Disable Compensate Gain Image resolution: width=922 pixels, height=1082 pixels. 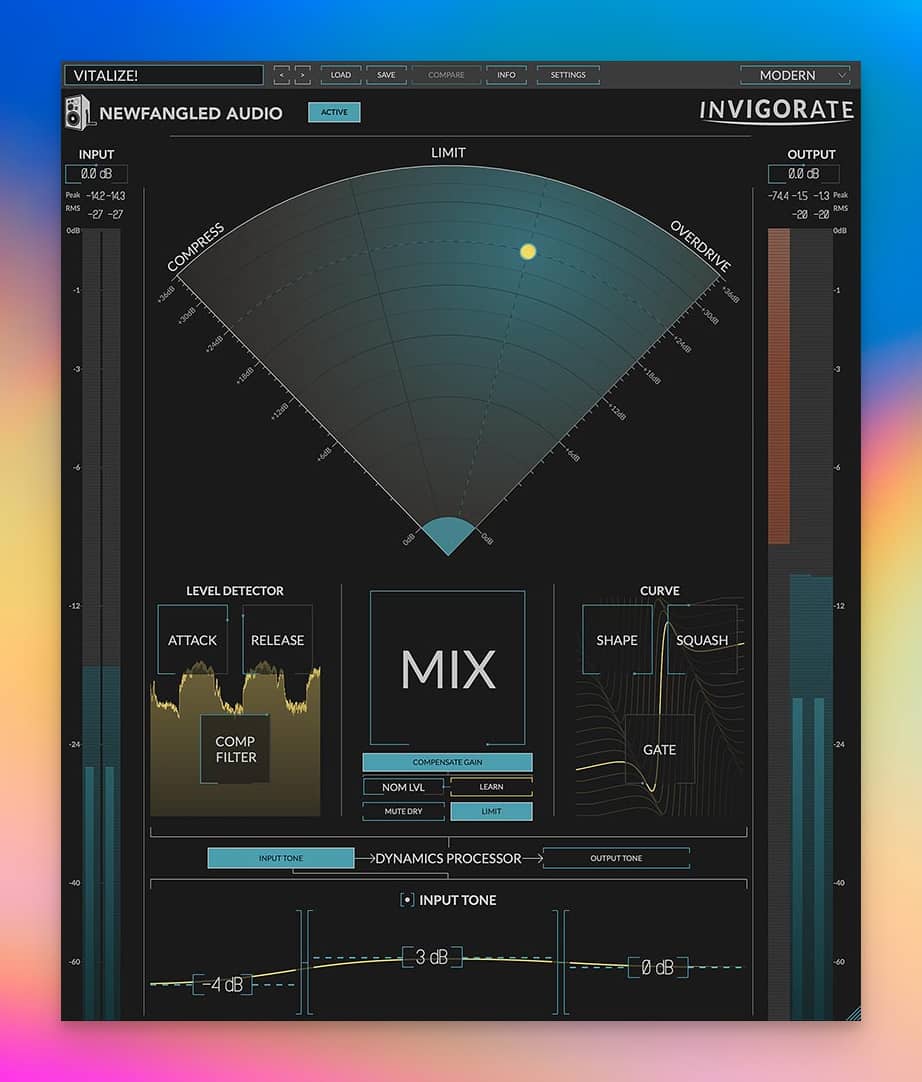(x=447, y=763)
